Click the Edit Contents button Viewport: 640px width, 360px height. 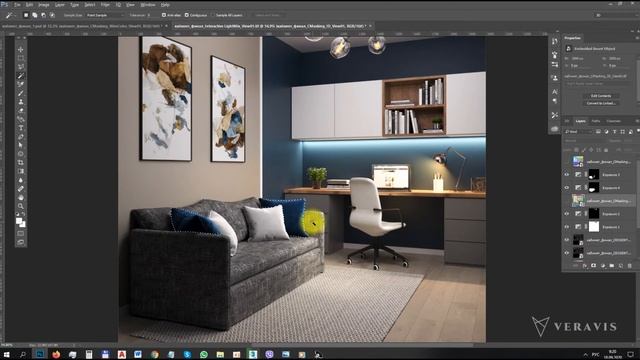click(x=601, y=96)
